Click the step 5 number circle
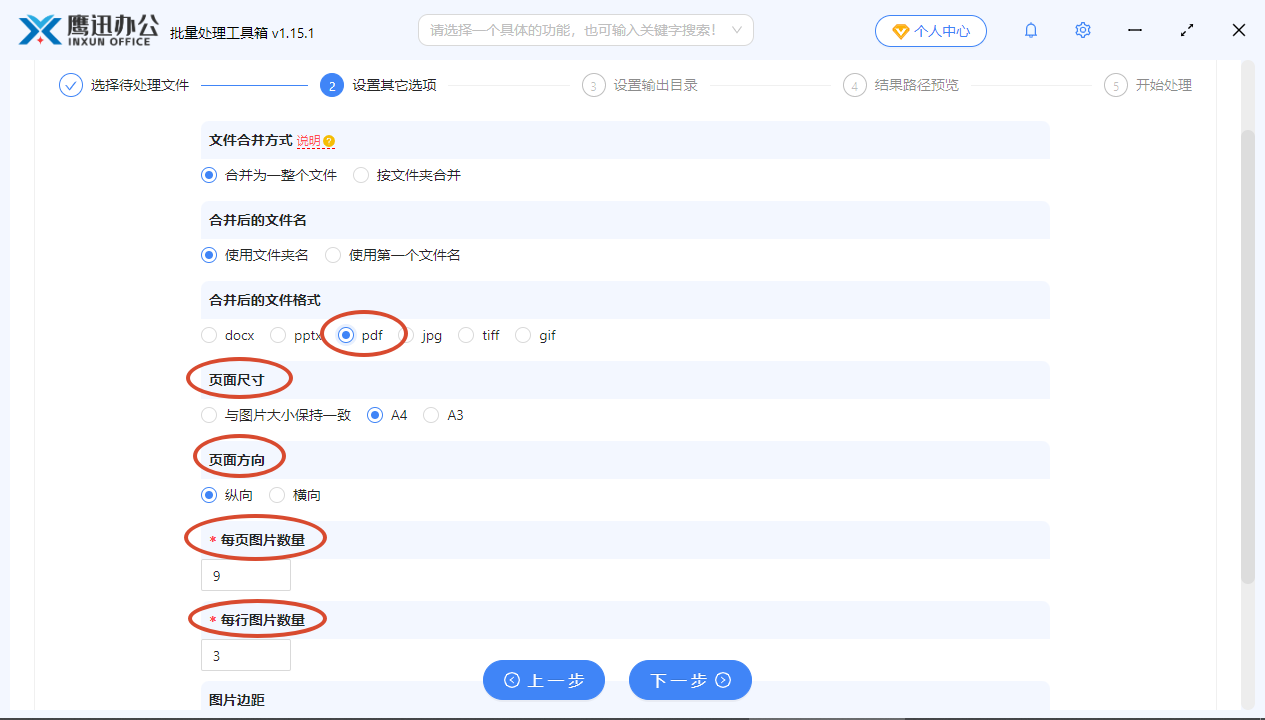Viewport: 1265px width, 720px height. 1116,85
